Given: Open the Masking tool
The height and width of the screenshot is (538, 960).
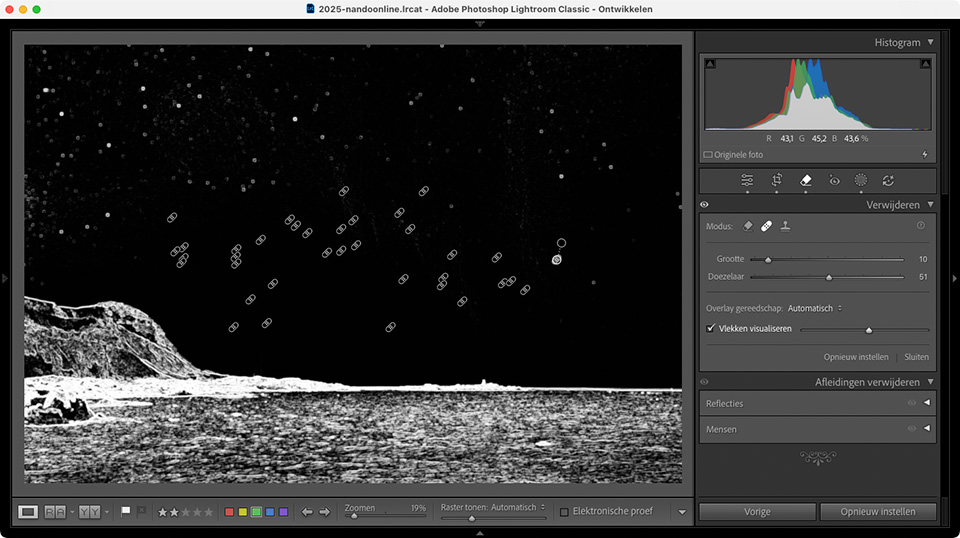Looking at the screenshot, I should tap(860, 181).
